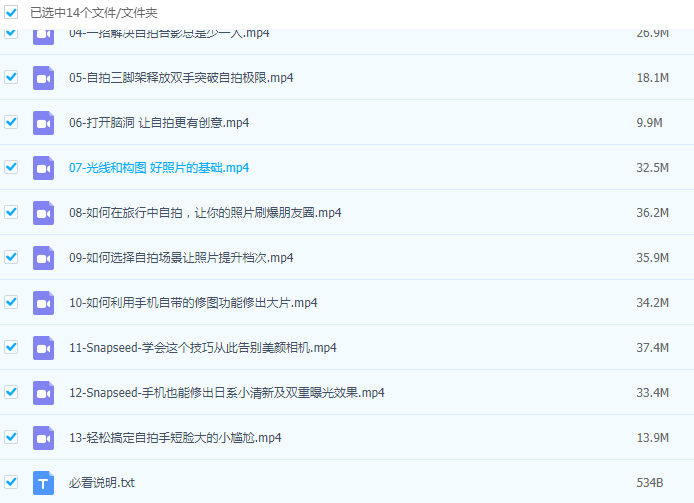Click the video icon of 13-轻松搞定自拍 file

pos(43,438)
